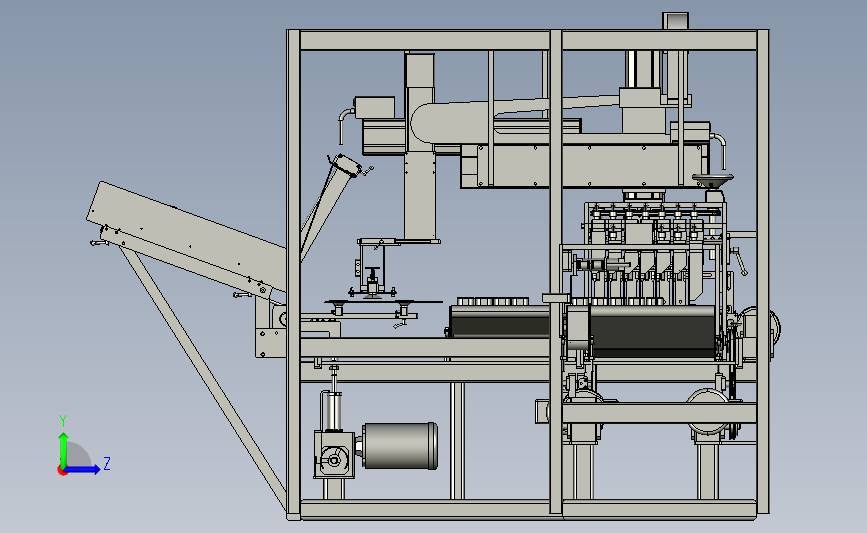Viewport: 867px width, 533px height.
Task: Select the inclined feed chute on the left
Action: (x=186, y=238)
